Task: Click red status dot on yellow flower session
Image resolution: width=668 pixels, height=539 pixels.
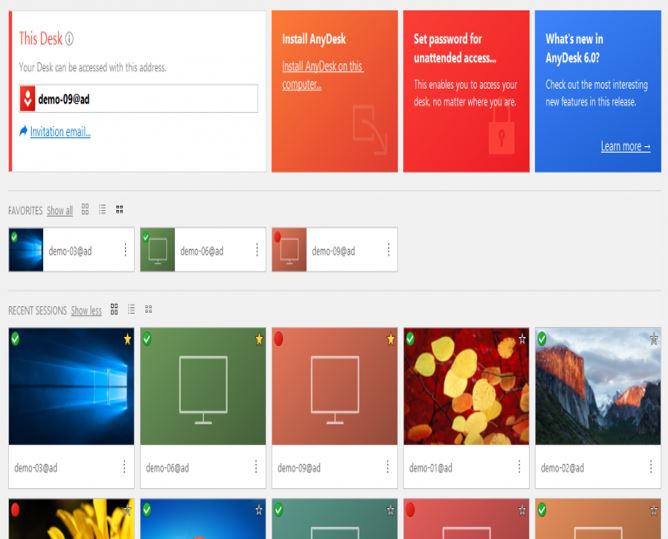Action: coord(15,510)
